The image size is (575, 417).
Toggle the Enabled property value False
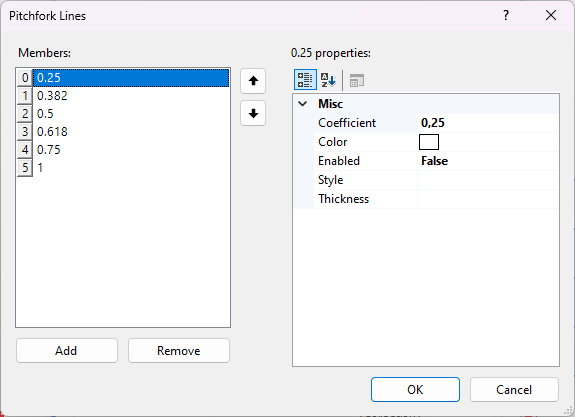[x=488, y=161]
